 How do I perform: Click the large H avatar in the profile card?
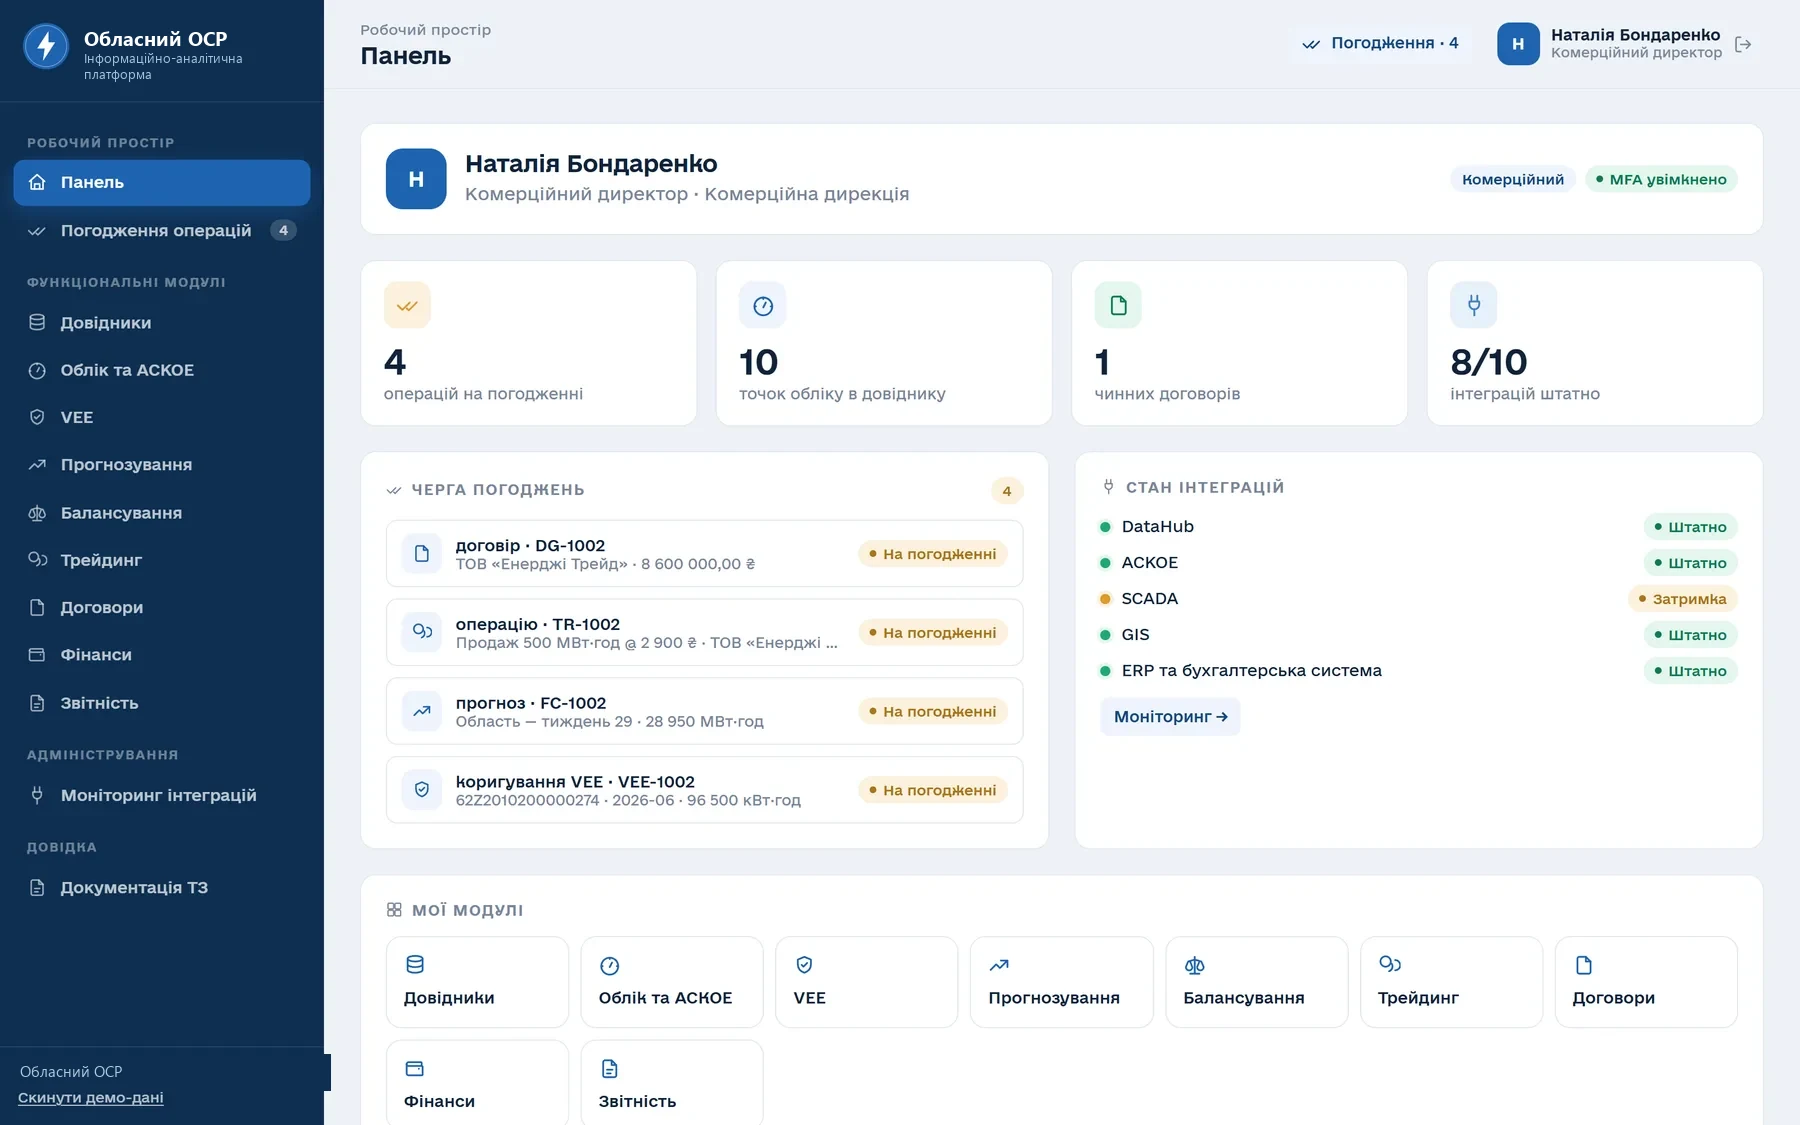coord(416,179)
